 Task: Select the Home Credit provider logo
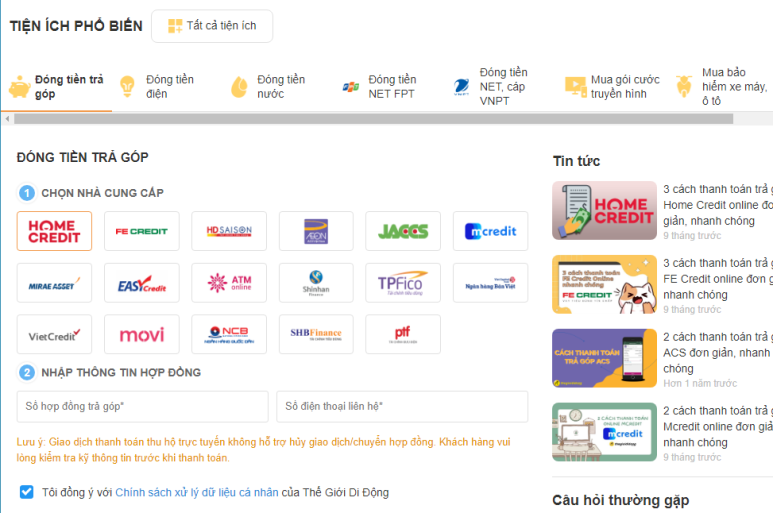tap(54, 231)
